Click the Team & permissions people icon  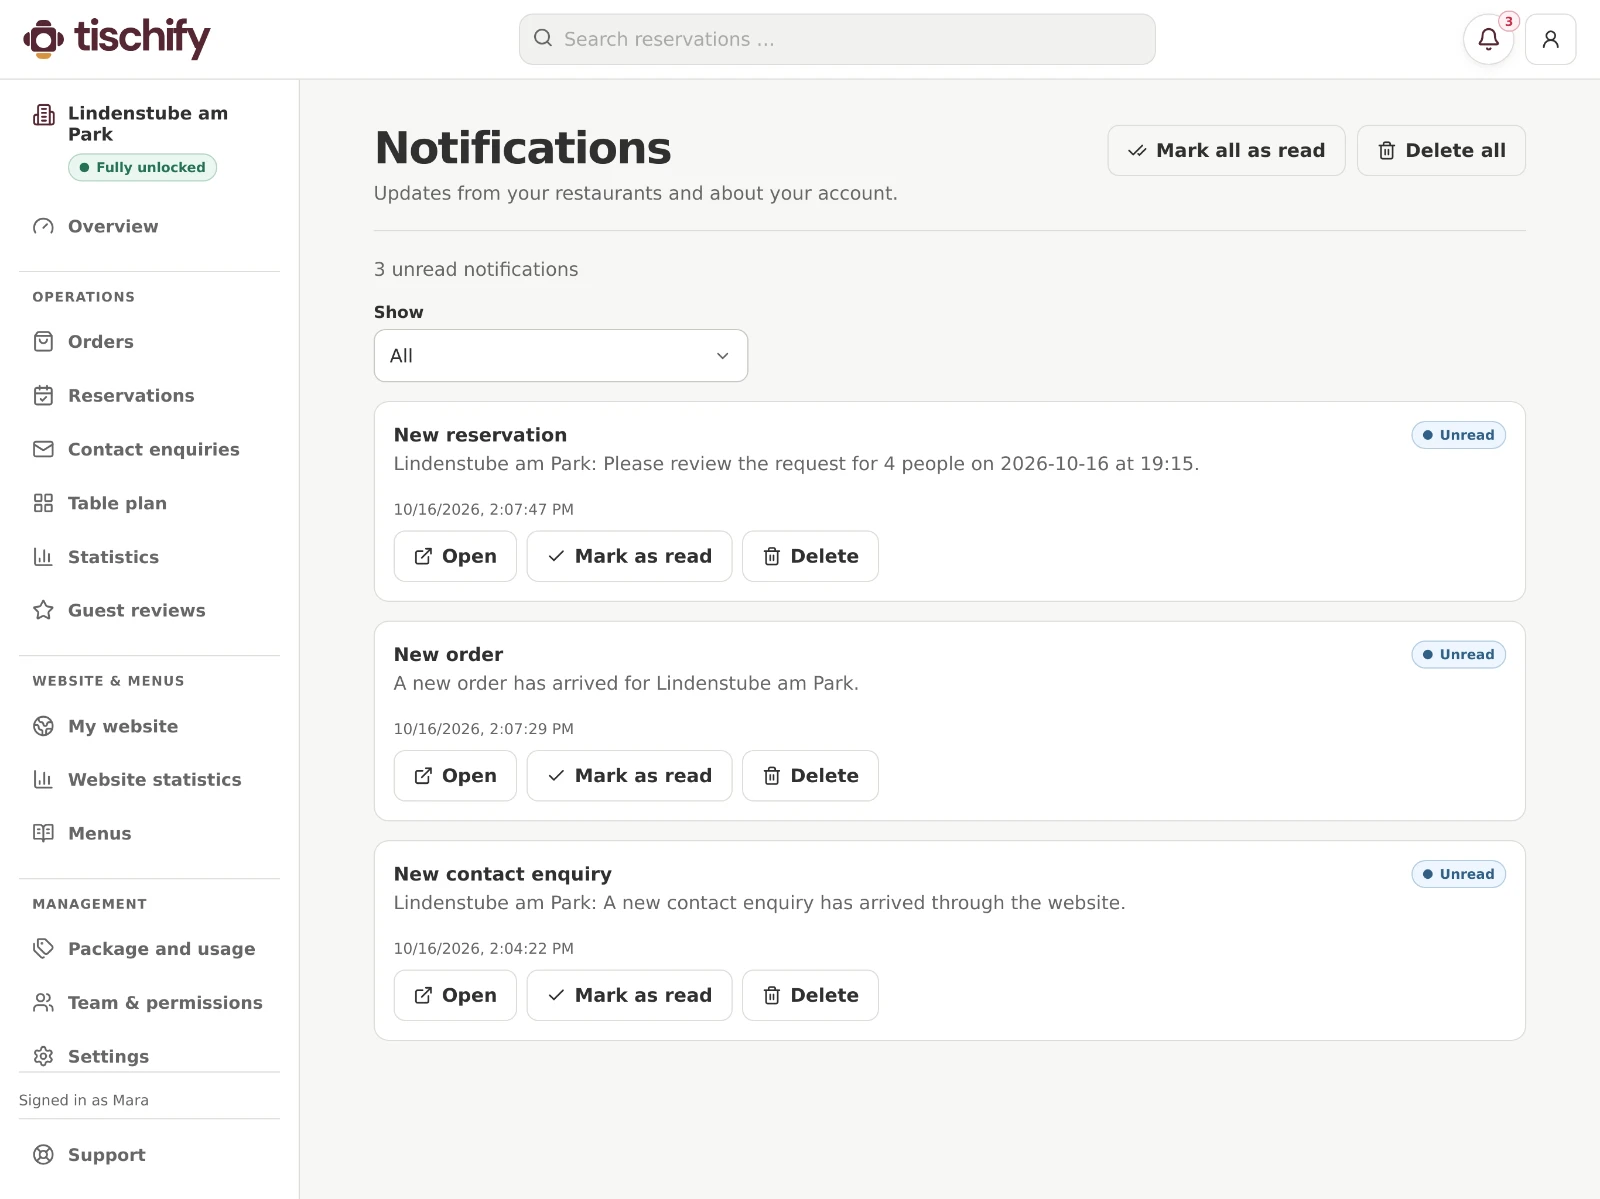tap(43, 1003)
